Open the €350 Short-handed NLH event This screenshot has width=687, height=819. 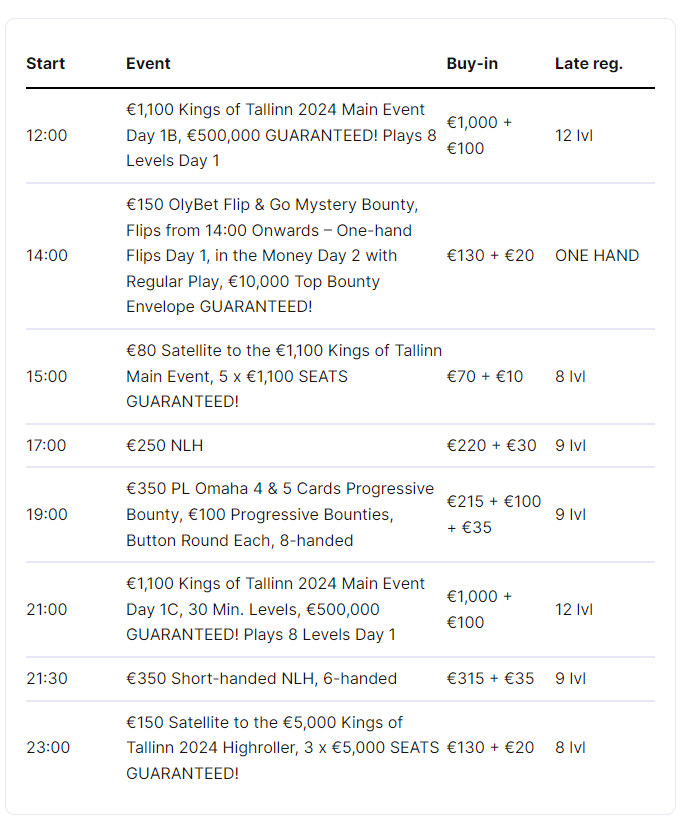(261, 678)
